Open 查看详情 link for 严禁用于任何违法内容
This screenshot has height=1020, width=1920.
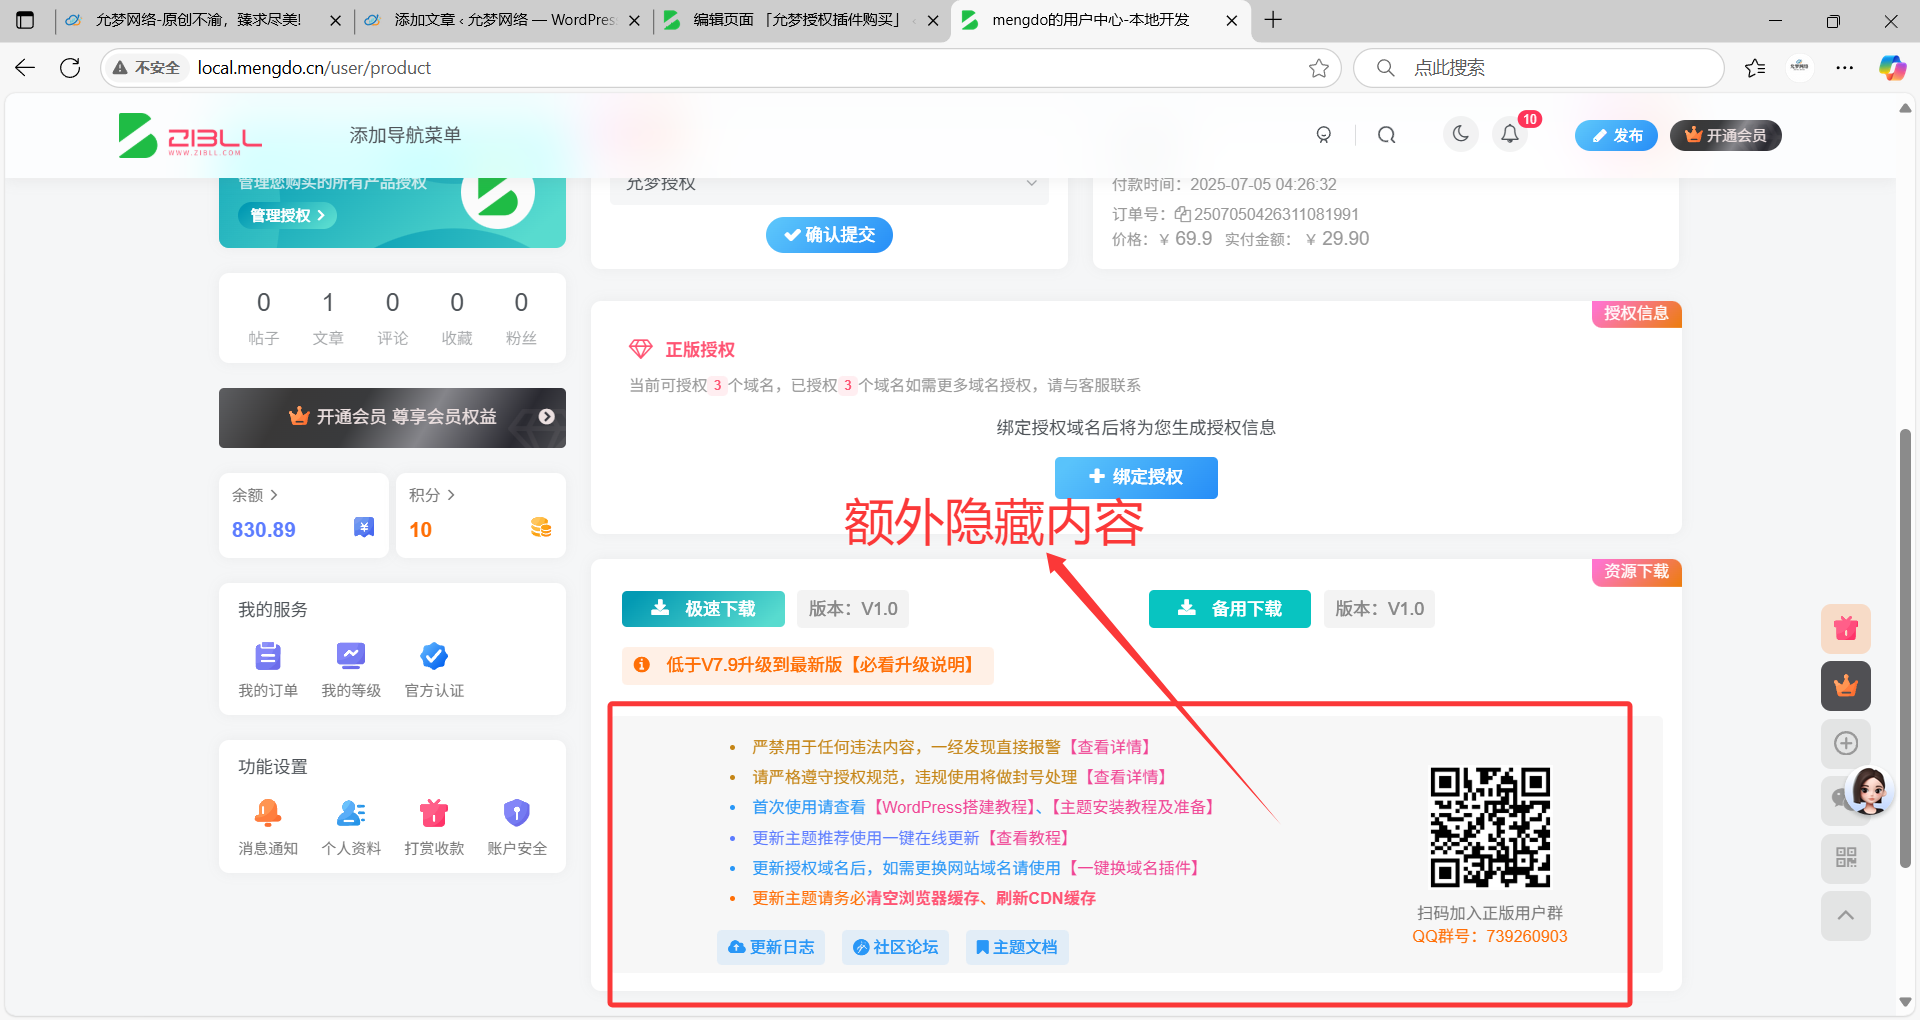pyautogui.click(x=1111, y=747)
